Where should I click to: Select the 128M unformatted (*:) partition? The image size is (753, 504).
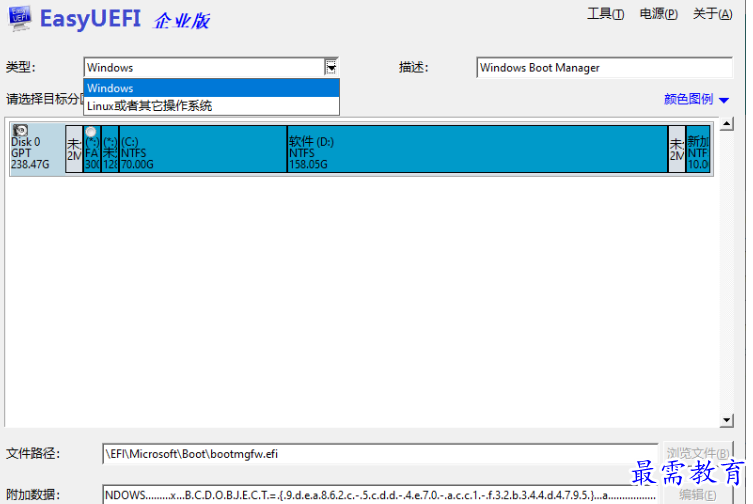pyautogui.click(x=110, y=148)
